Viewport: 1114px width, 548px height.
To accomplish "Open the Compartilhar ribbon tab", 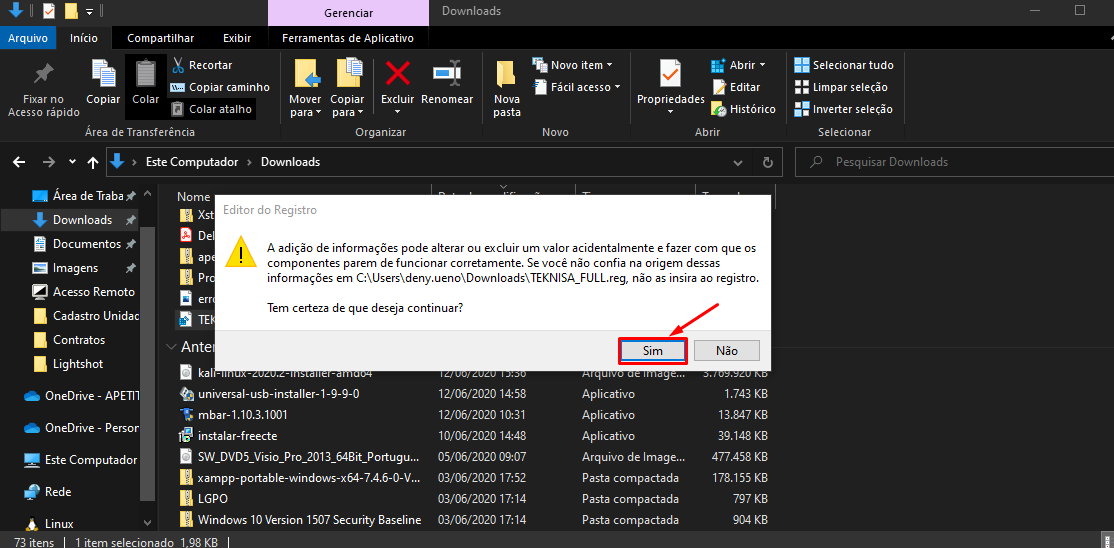I will (x=160, y=38).
